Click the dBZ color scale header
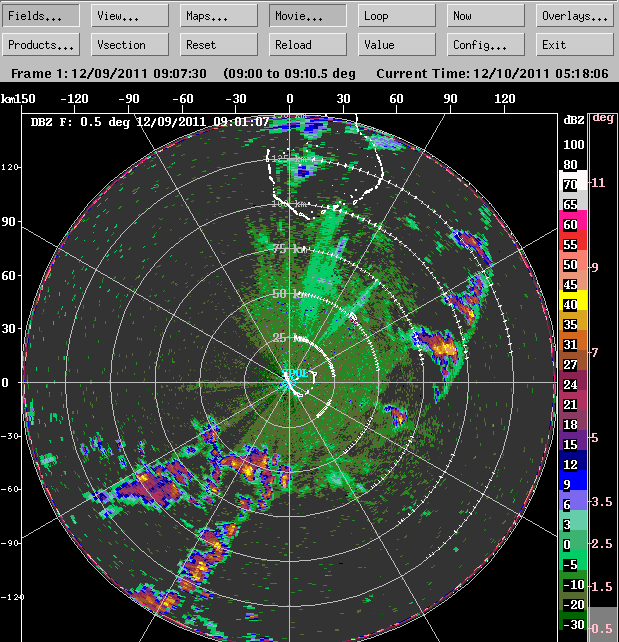Viewport: 619px width, 642px height. [574, 120]
